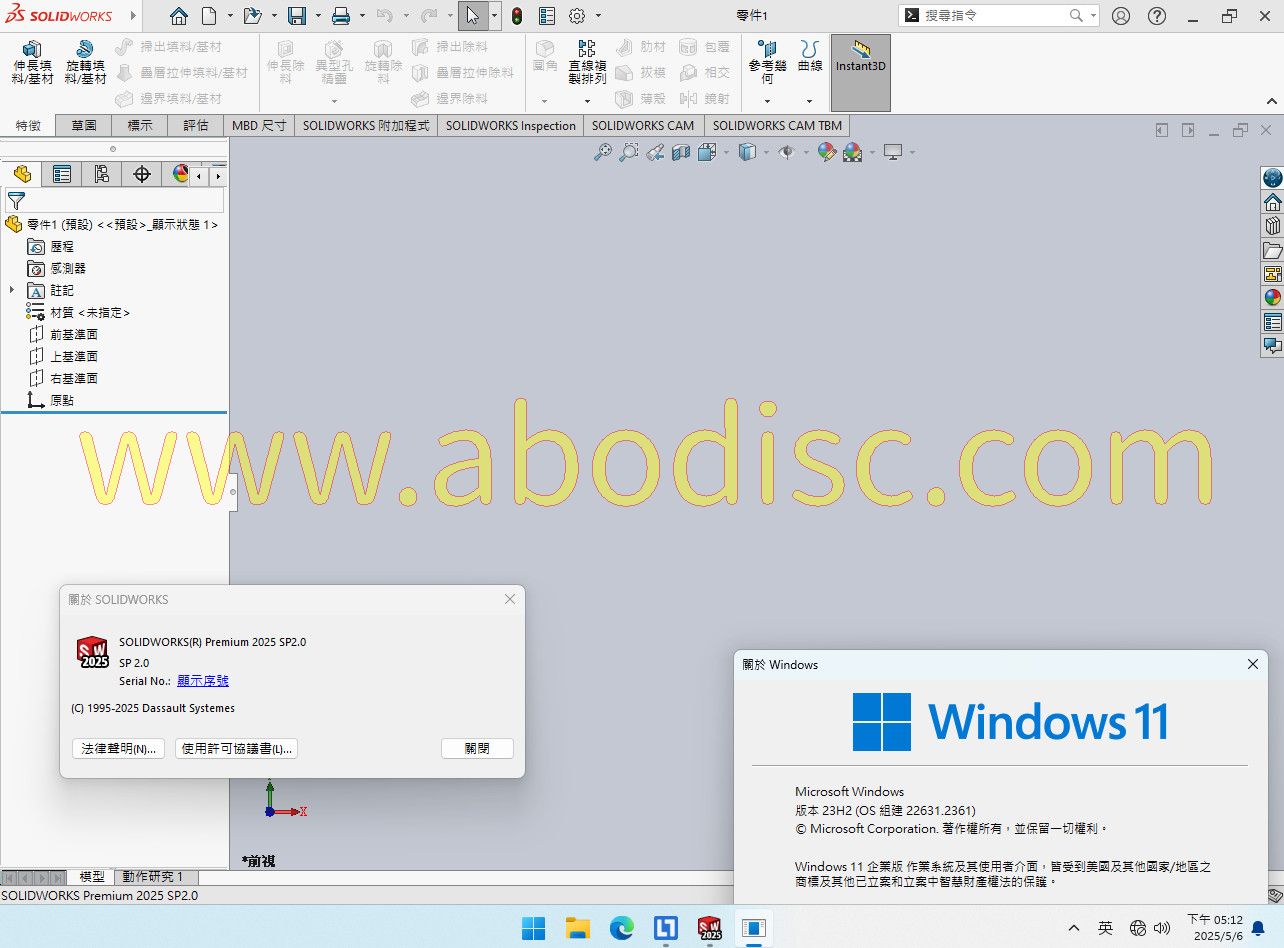Switch to the Evaluate (評估) tab
The width and height of the screenshot is (1284, 948).
[x=196, y=125]
